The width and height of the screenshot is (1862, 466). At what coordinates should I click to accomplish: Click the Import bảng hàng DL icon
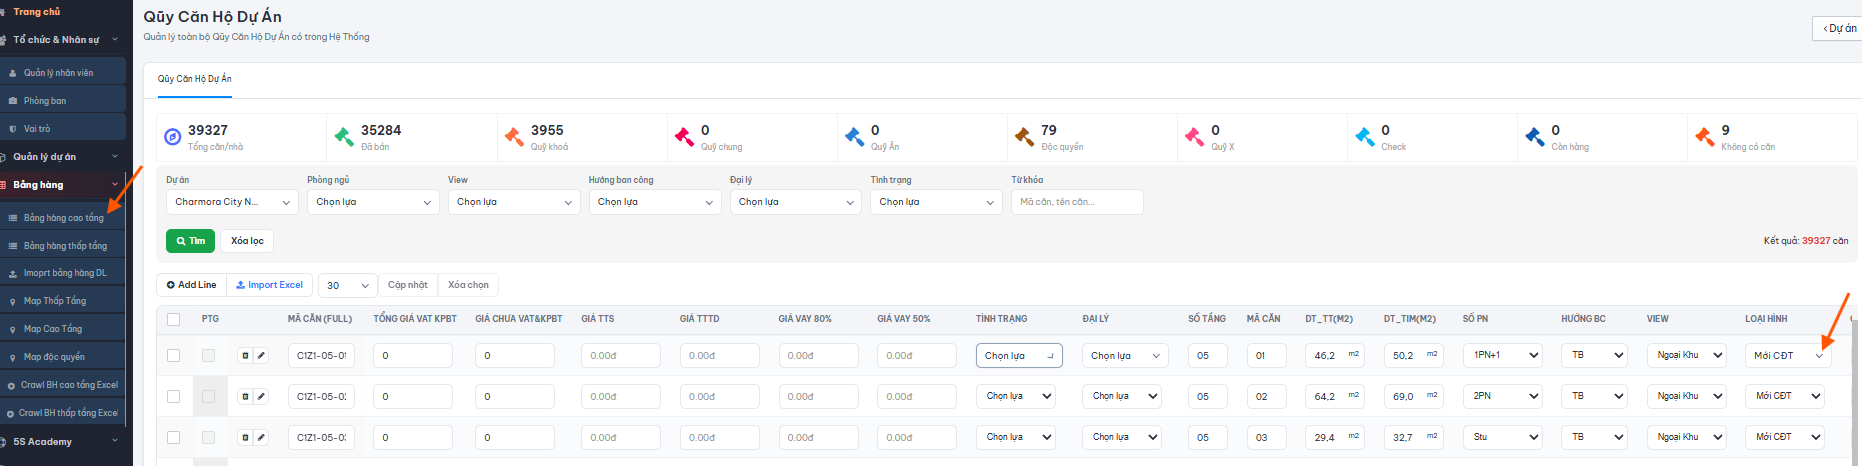(x=13, y=273)
